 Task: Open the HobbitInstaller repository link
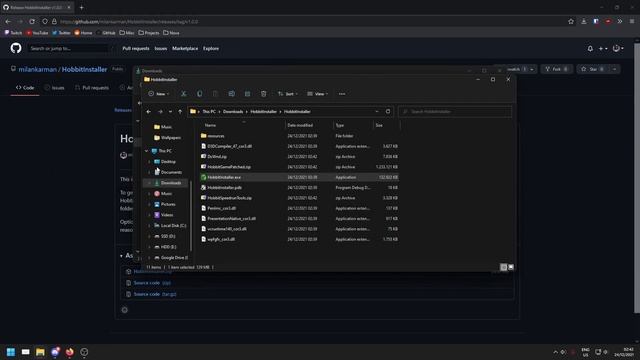click(84, 69)
